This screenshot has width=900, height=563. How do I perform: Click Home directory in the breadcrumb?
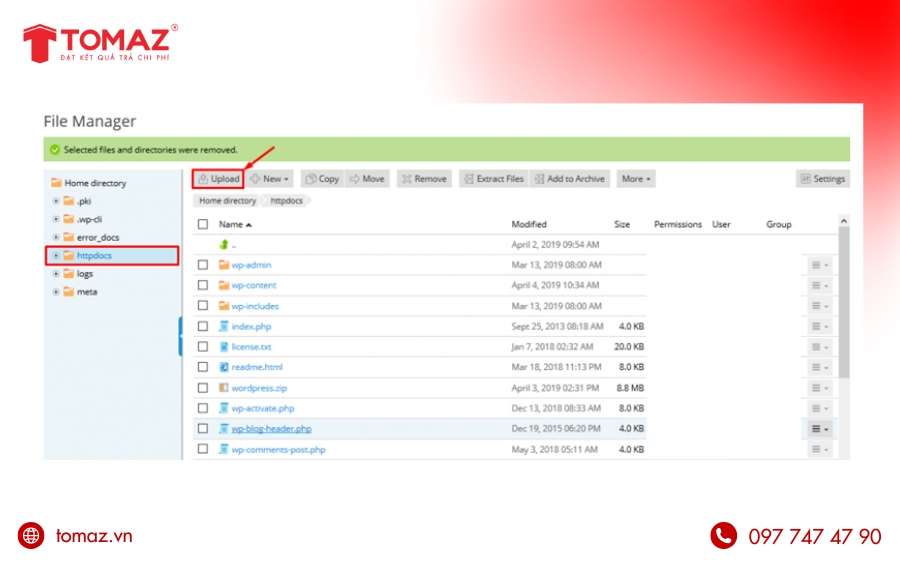tap(227, 201)
